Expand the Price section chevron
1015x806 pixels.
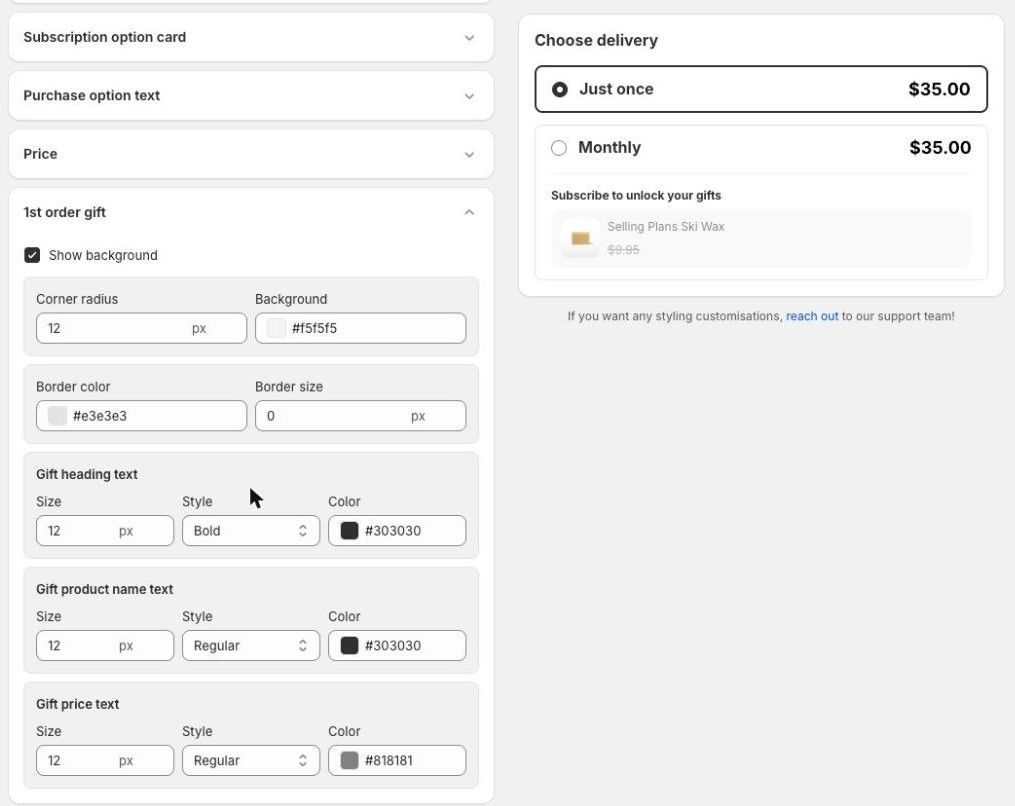click(x=469, y=155)
